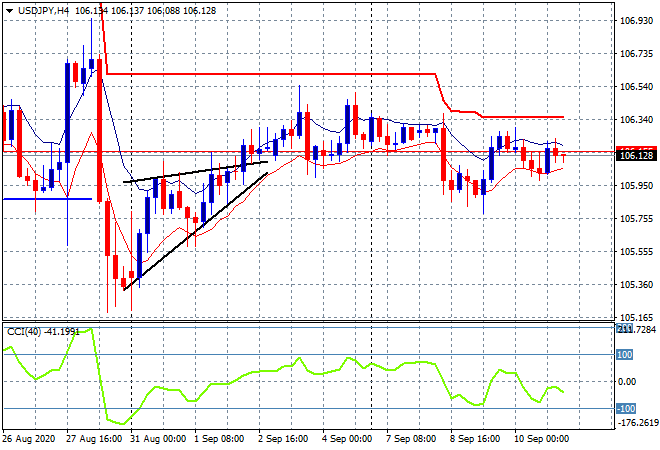The width and height of the screenshot is (660, 450).
Task: Select the CCI(40) -41.1991 indicator label
Action: tap(43, 332)
